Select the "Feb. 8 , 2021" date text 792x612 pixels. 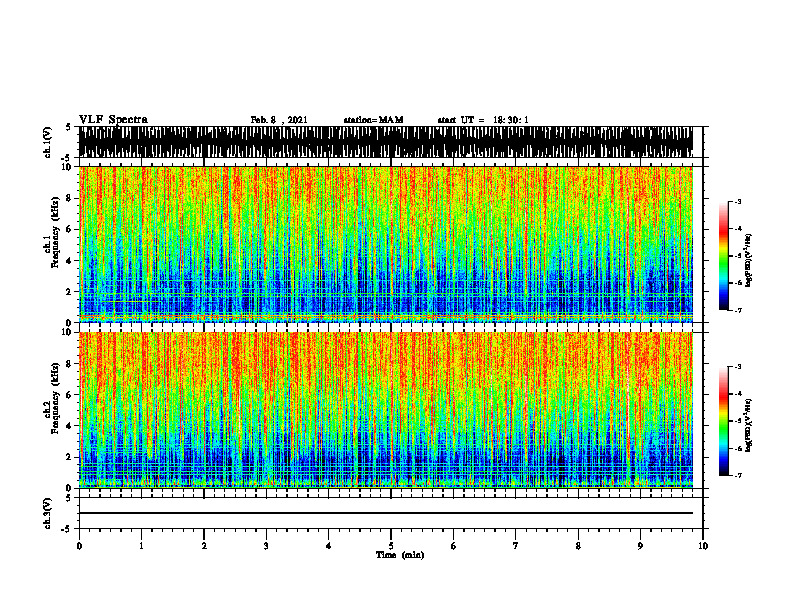pyautogui.click(x=279, y=120)
